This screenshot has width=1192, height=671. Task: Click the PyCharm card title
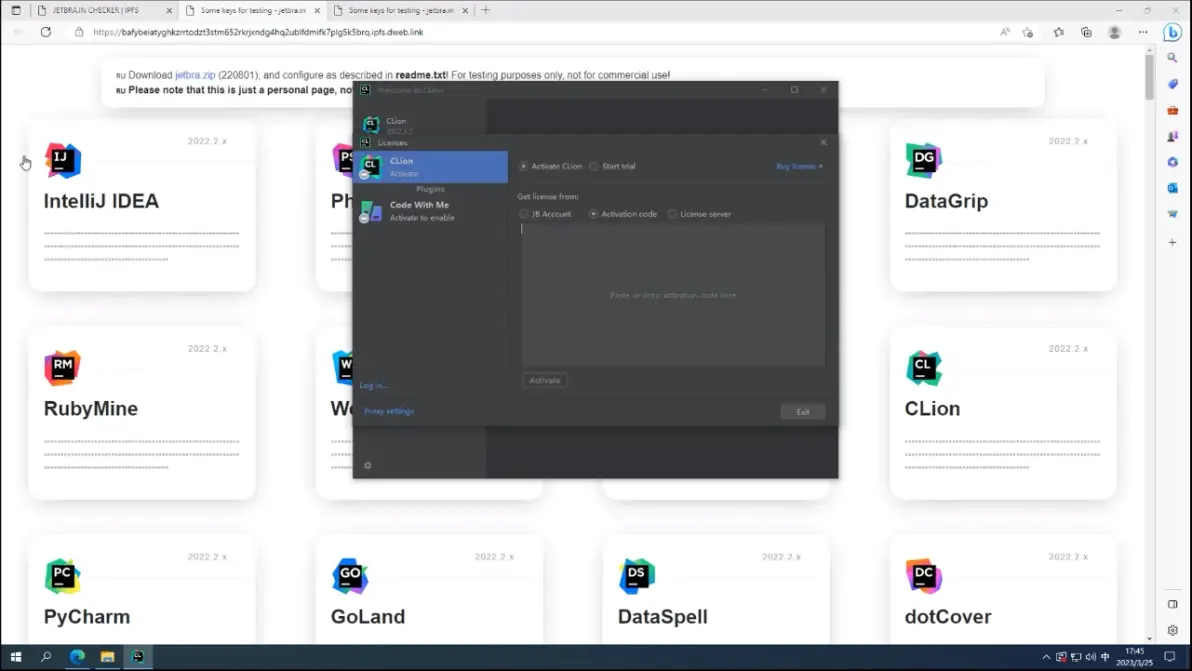[x=87, y=616]
